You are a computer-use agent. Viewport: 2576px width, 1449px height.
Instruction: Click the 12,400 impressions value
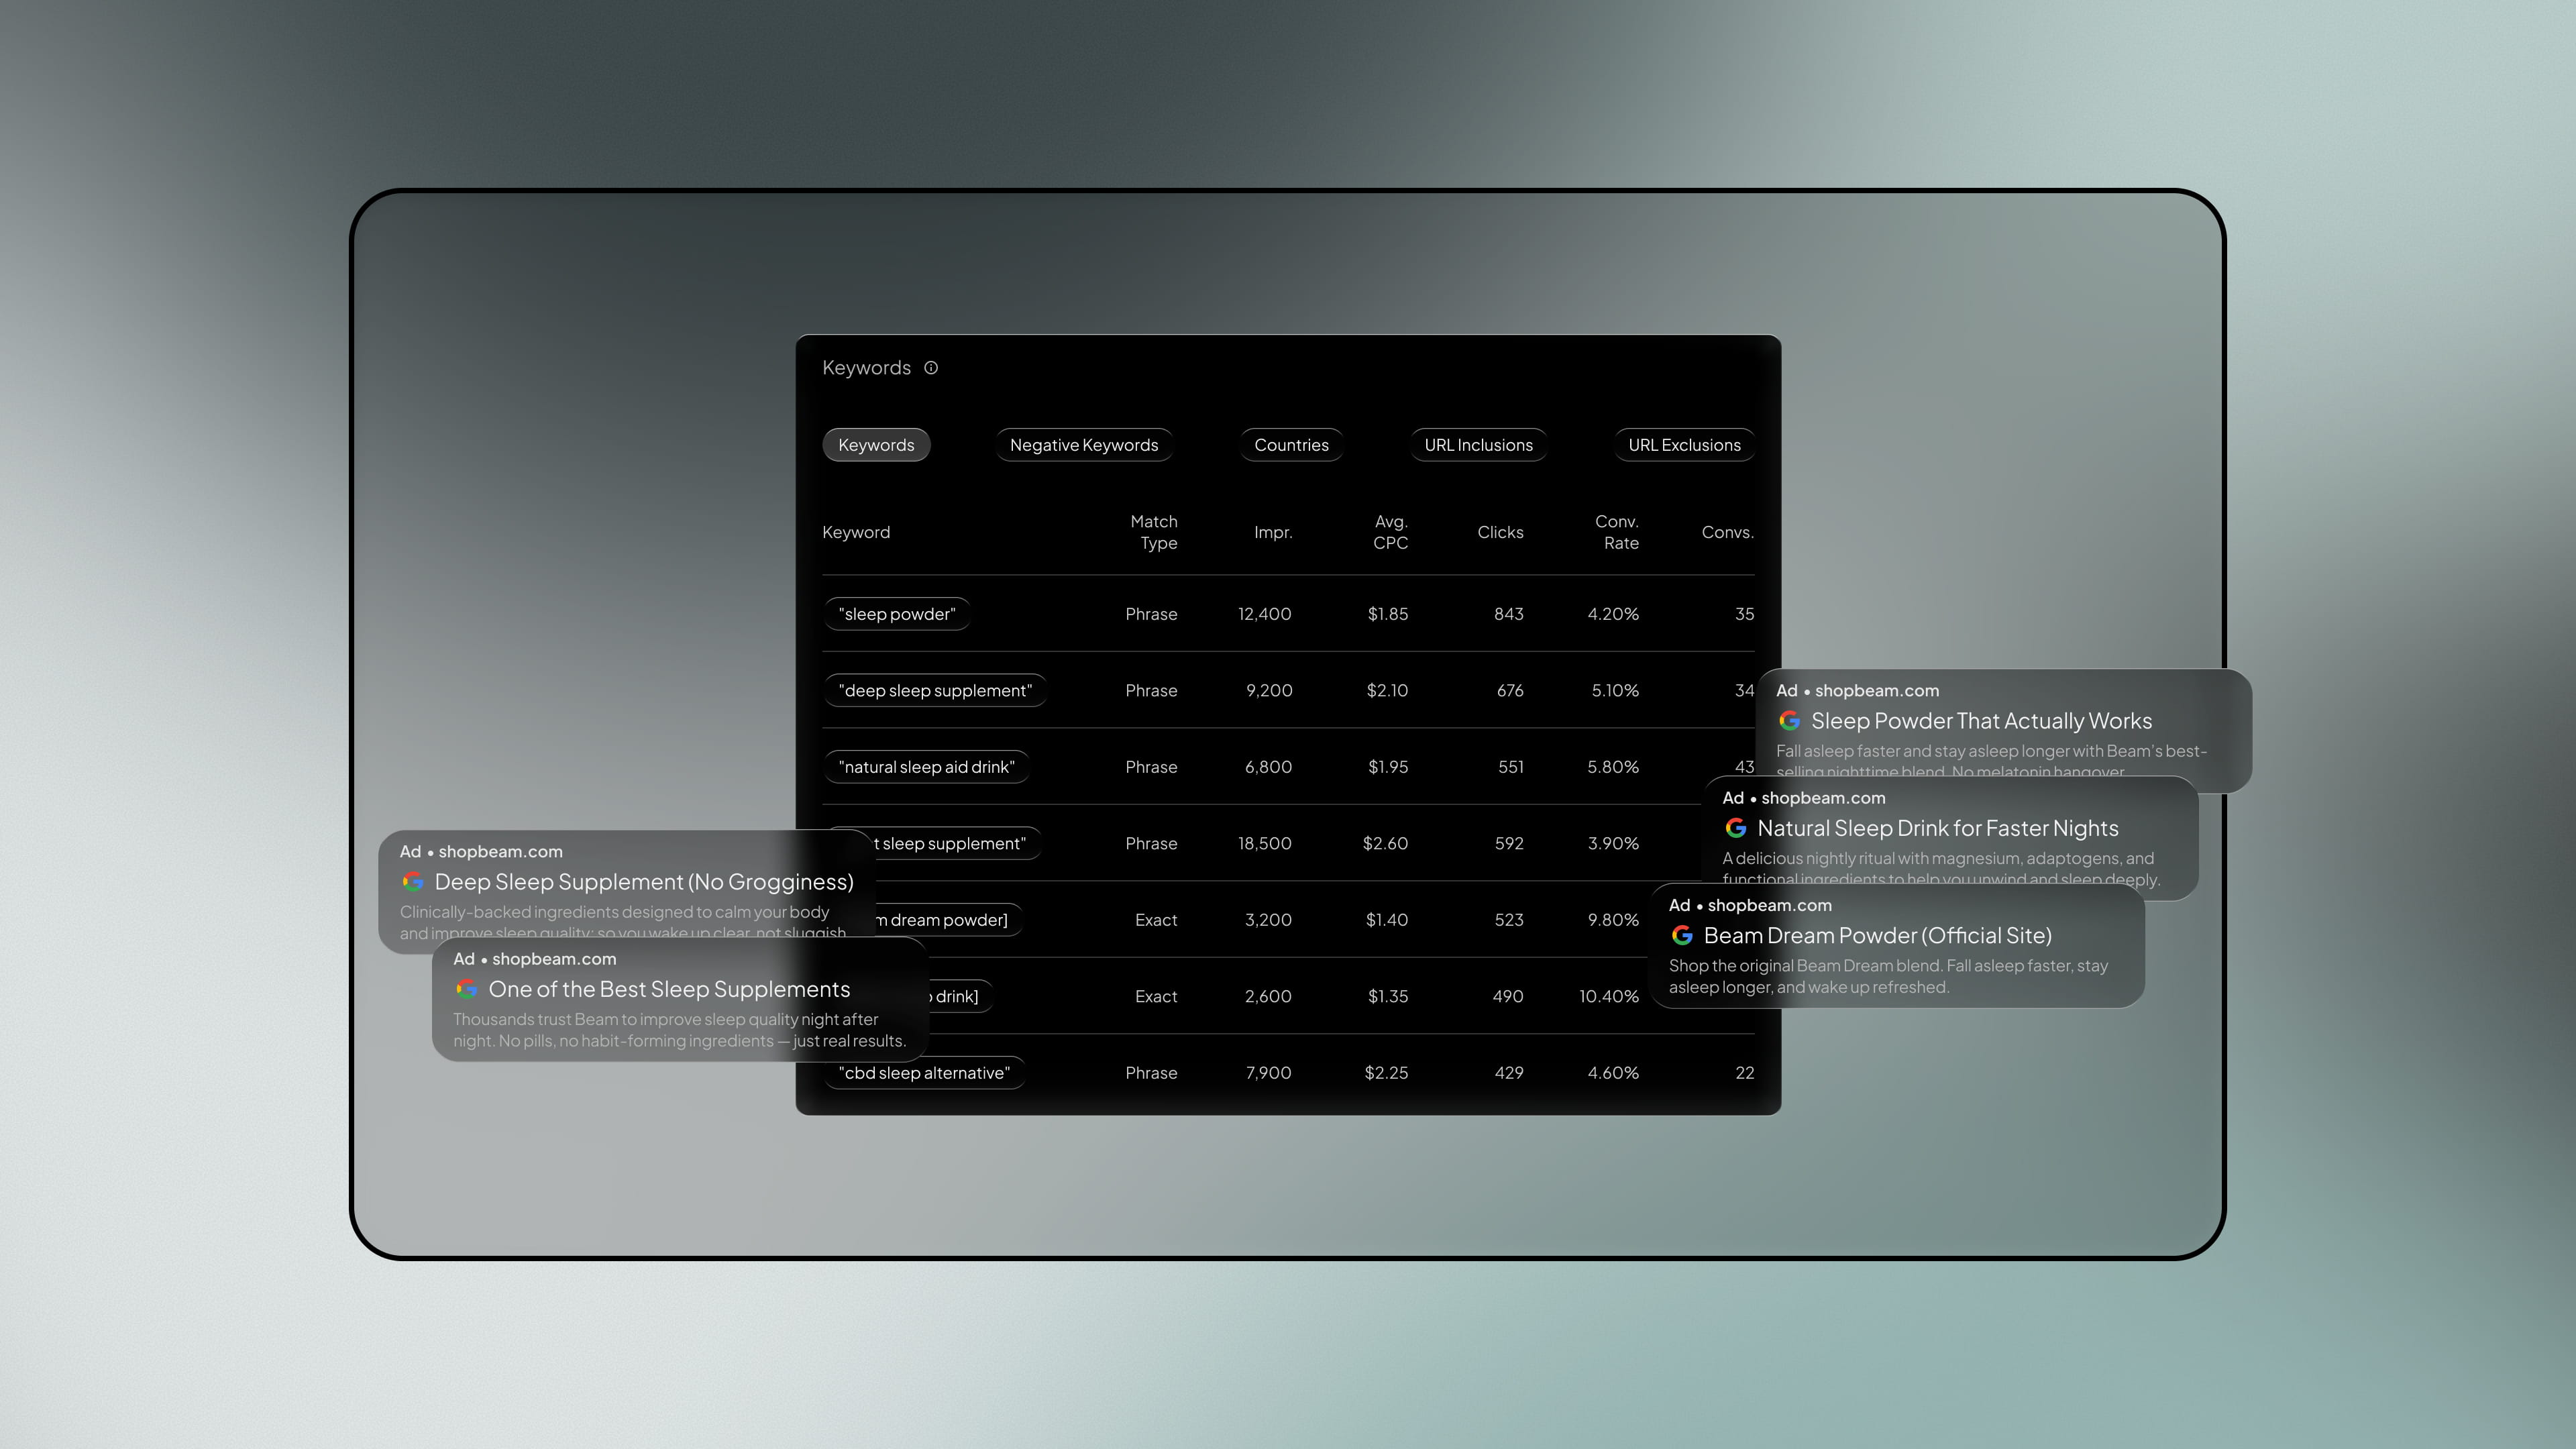1264,614
